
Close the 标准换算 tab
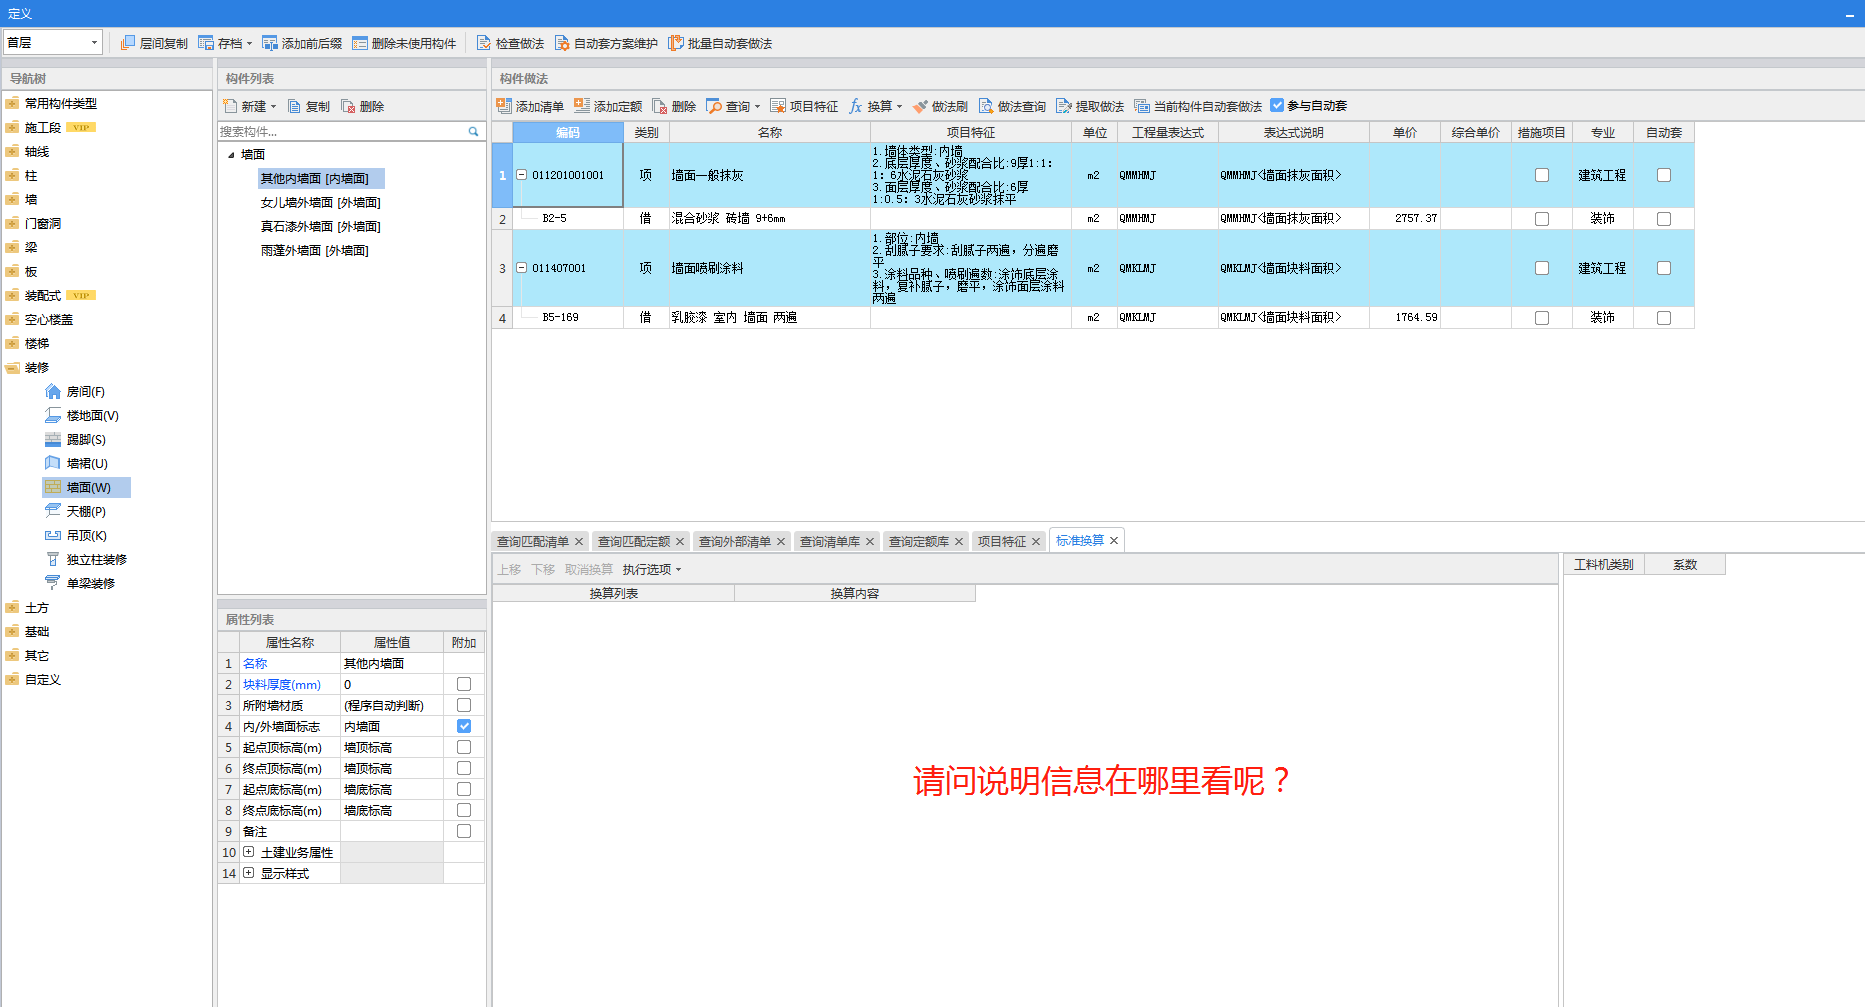click(1114, 541)
